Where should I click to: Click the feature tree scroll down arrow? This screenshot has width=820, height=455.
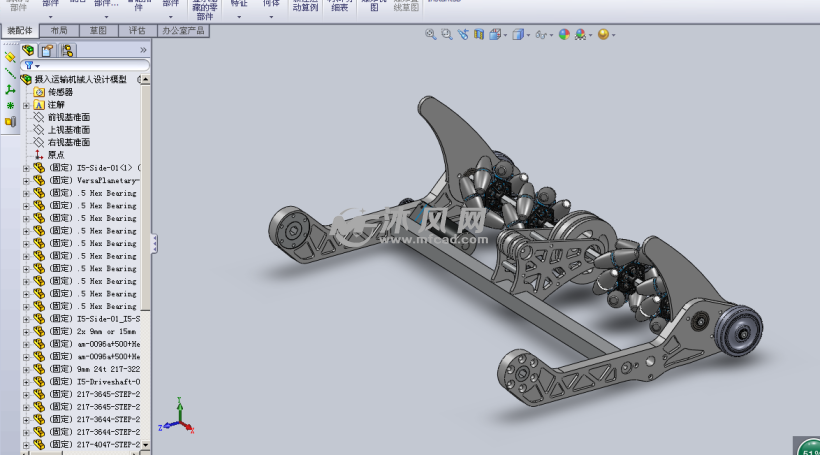coord(145,445)
